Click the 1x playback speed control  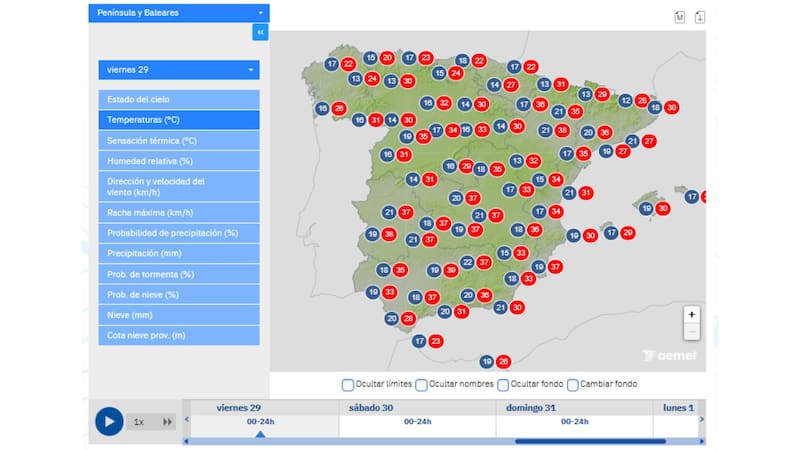coord(139,422)
